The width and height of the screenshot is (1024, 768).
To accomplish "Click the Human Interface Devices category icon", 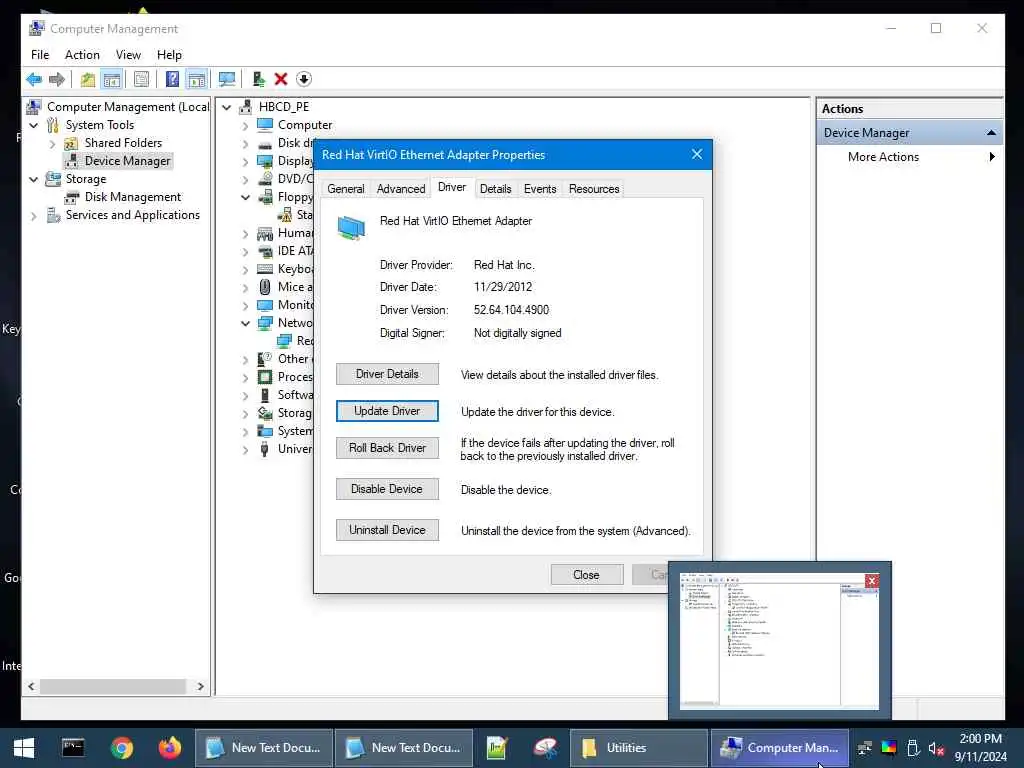I will pyautogui.click(x=264, y=234).
